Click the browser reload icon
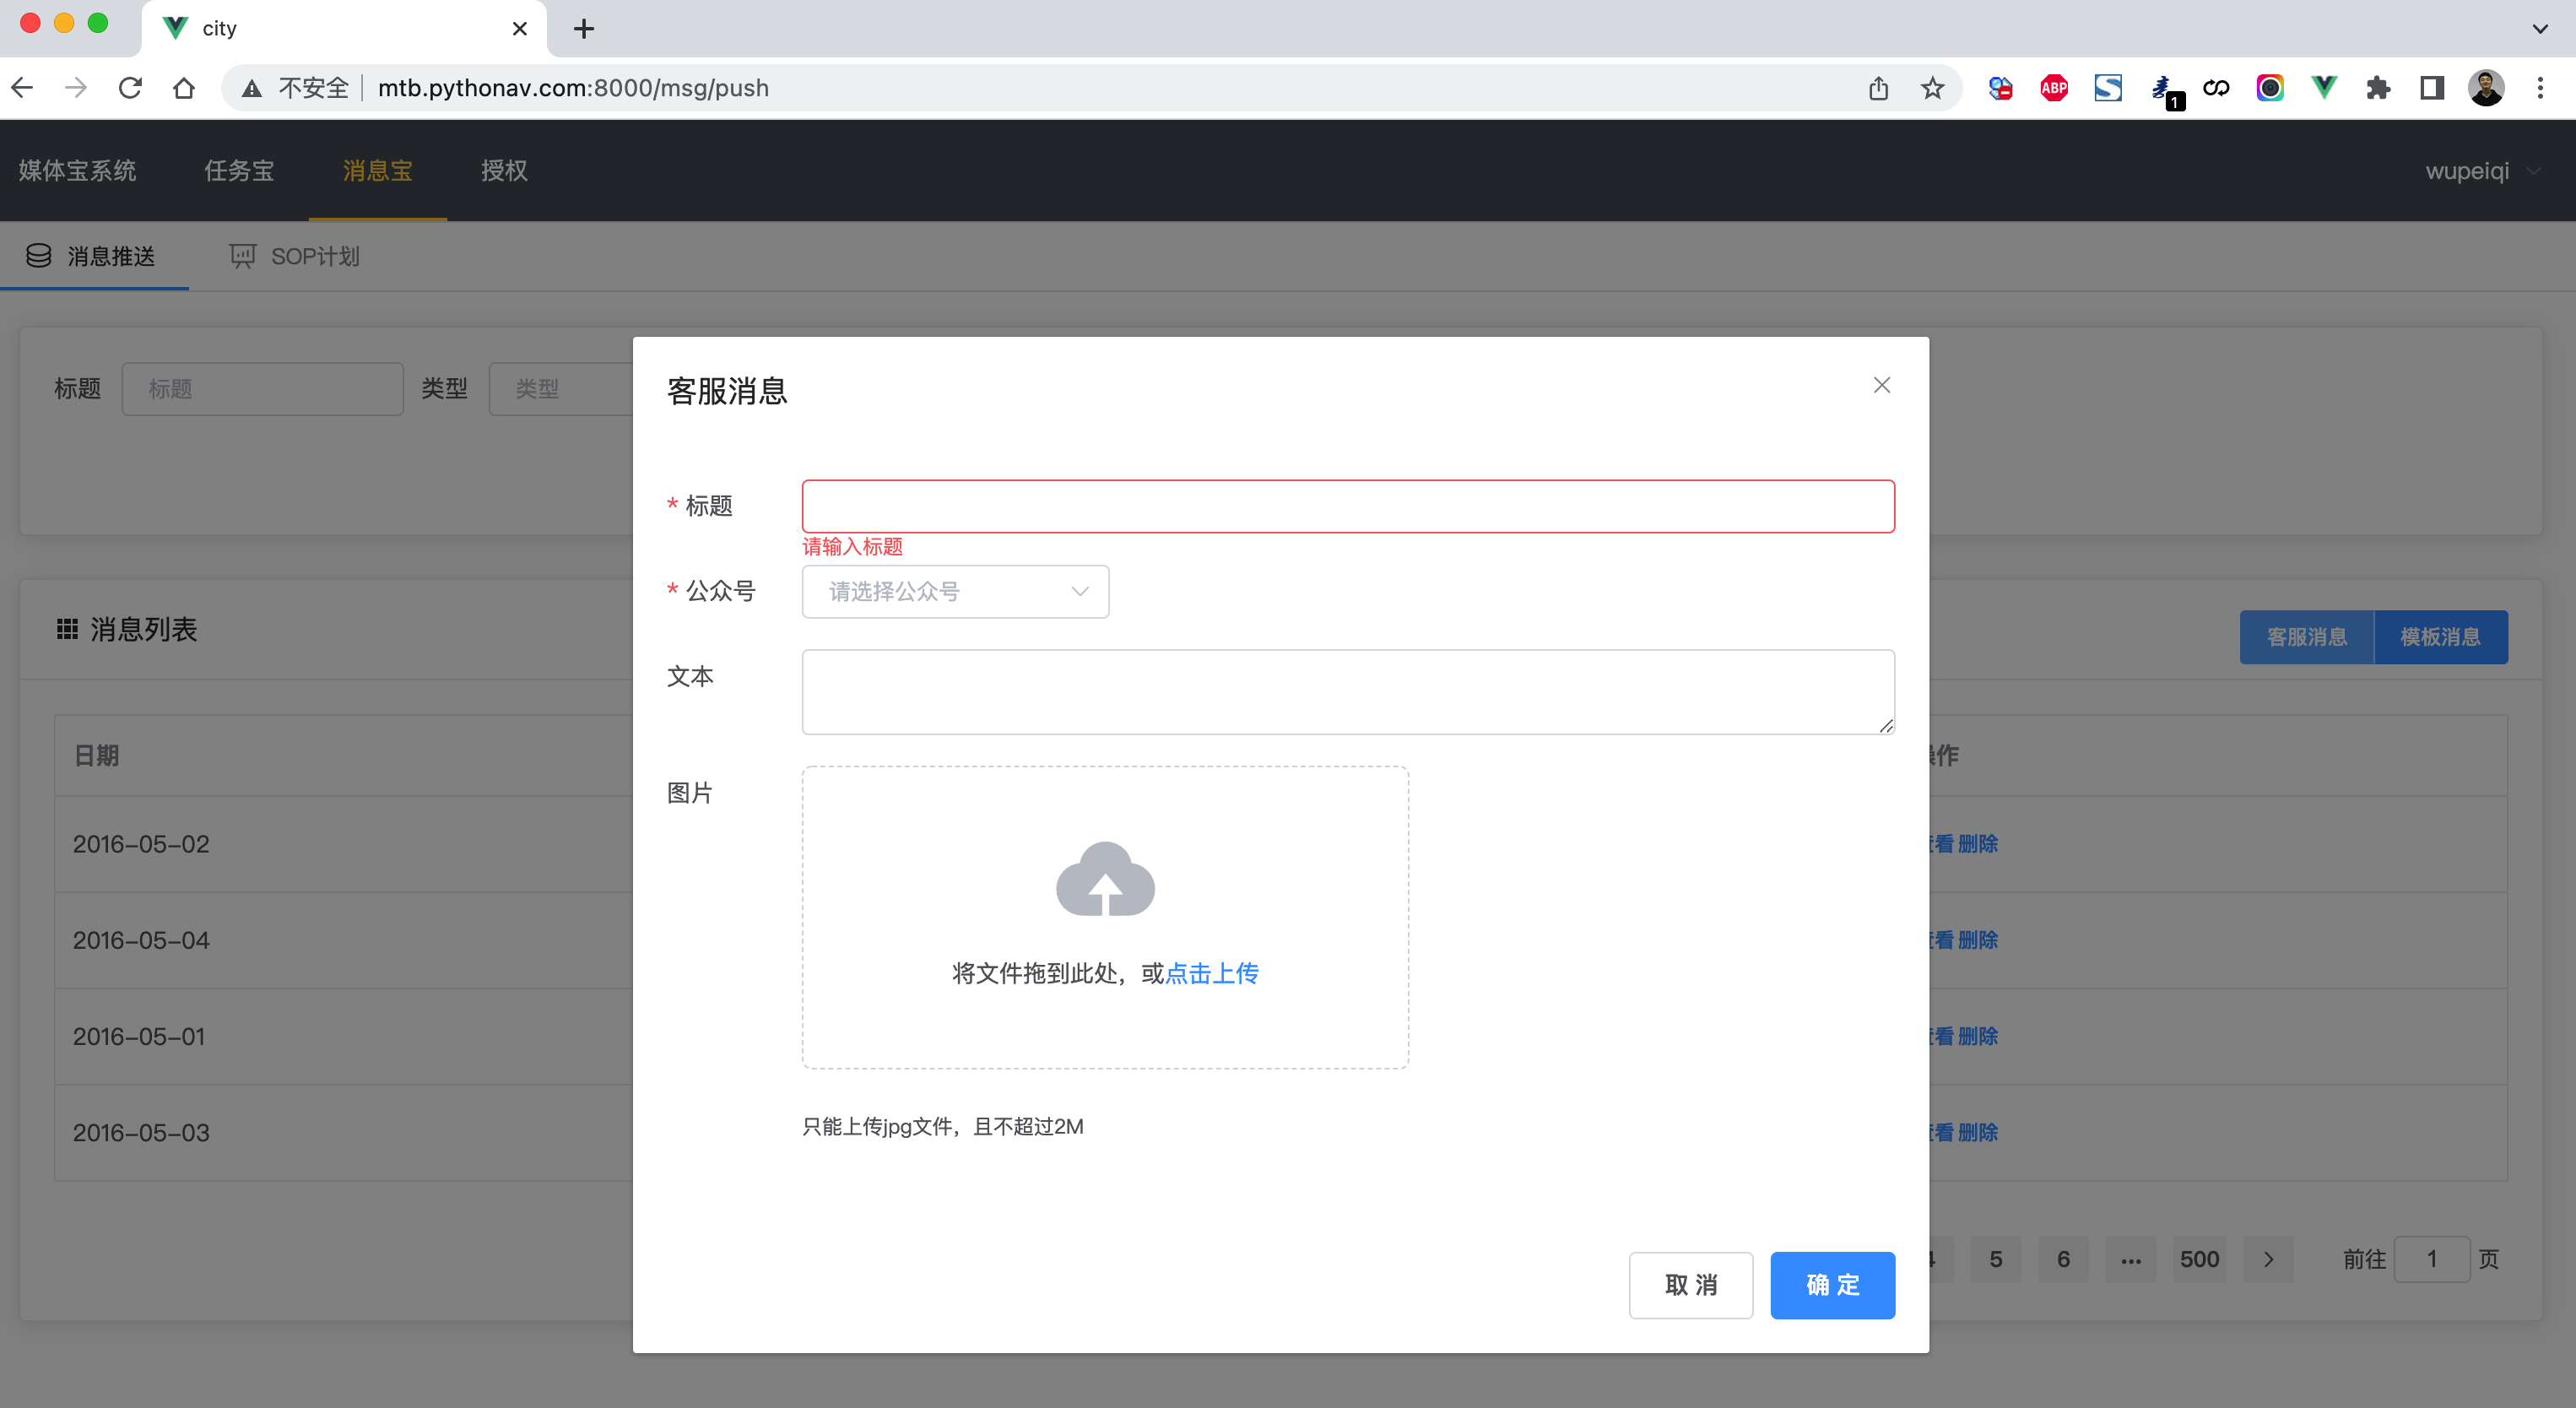The width and height of the screenshot is (2576, 1408). [130, 88]
